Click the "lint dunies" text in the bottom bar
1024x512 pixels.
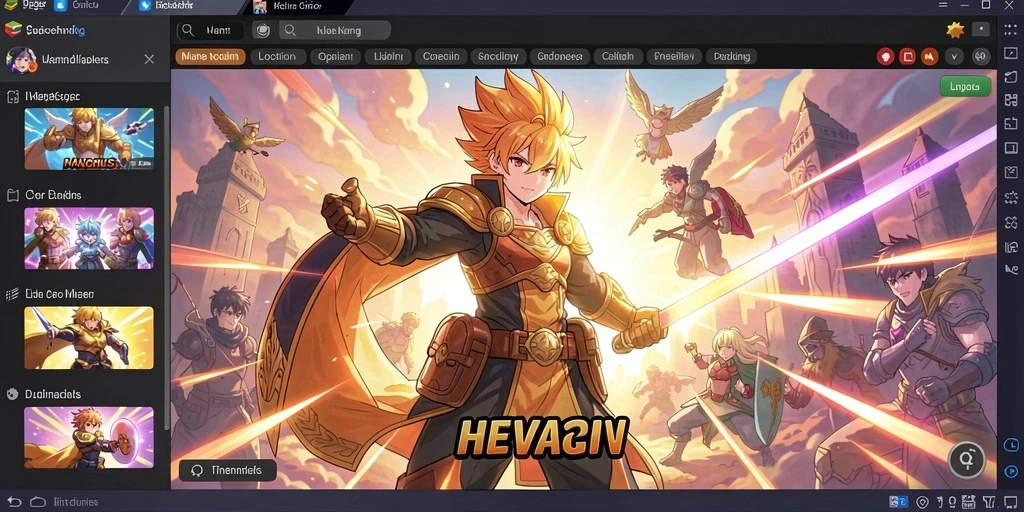pyautogui.click(x=76, y=502)
